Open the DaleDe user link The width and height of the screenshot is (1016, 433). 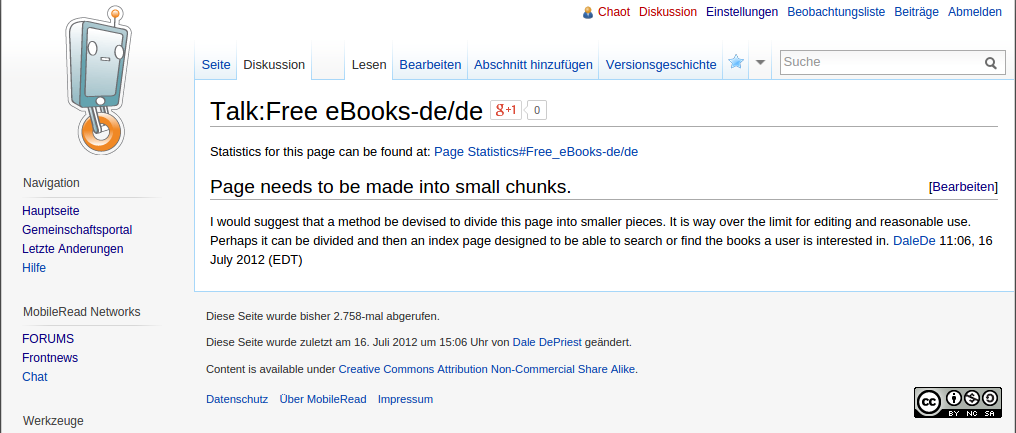(x=914, y=241)
